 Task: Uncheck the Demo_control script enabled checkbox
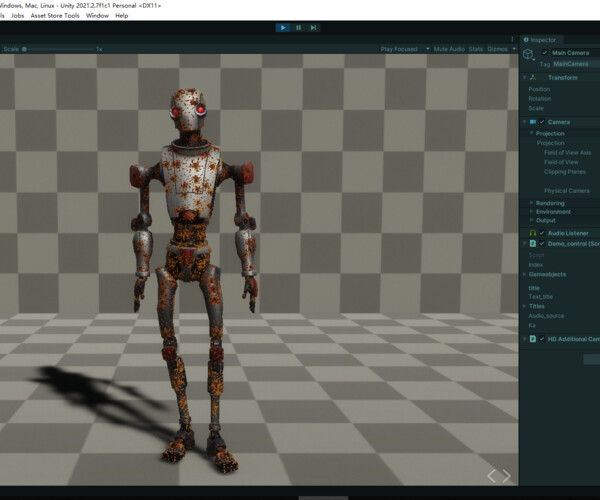[x=542, y=243]
